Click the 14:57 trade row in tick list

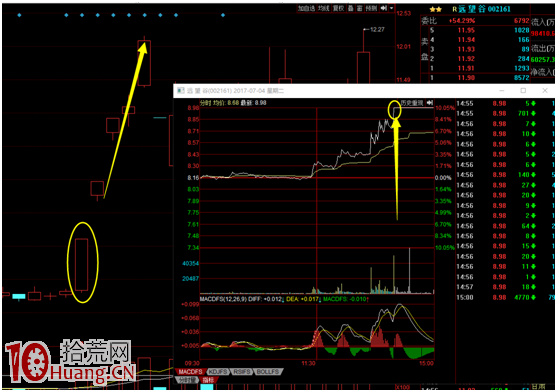[x=504, y=287]
